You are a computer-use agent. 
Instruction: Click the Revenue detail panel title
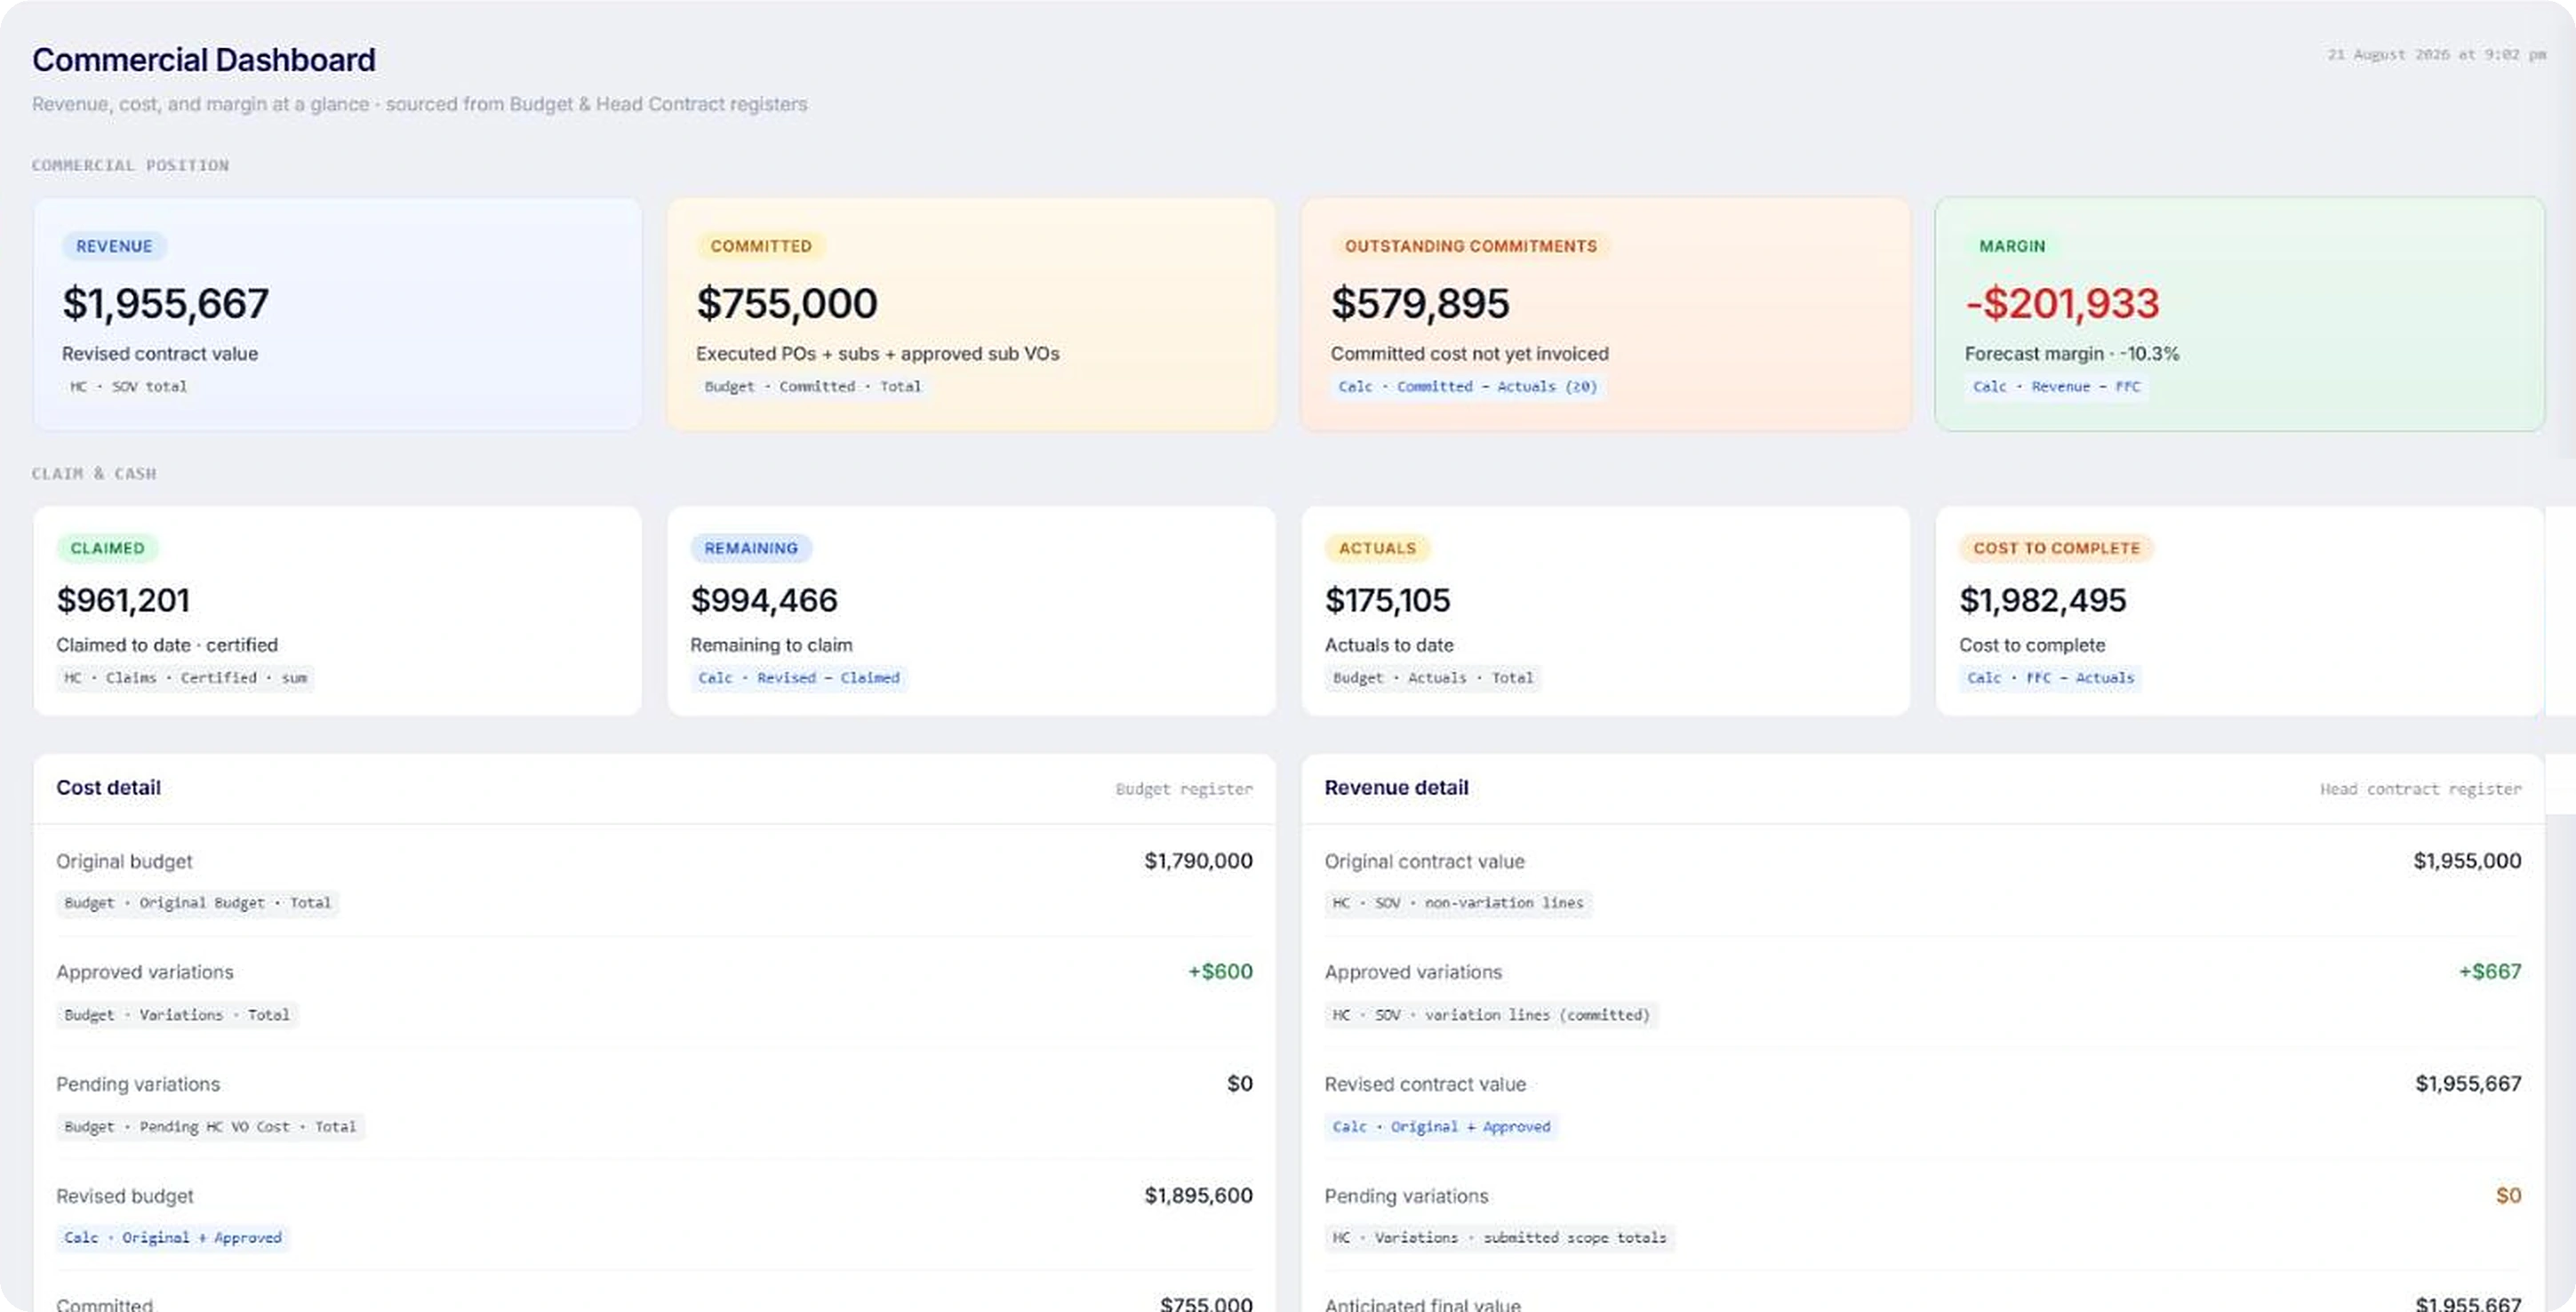click(1396, 788)
